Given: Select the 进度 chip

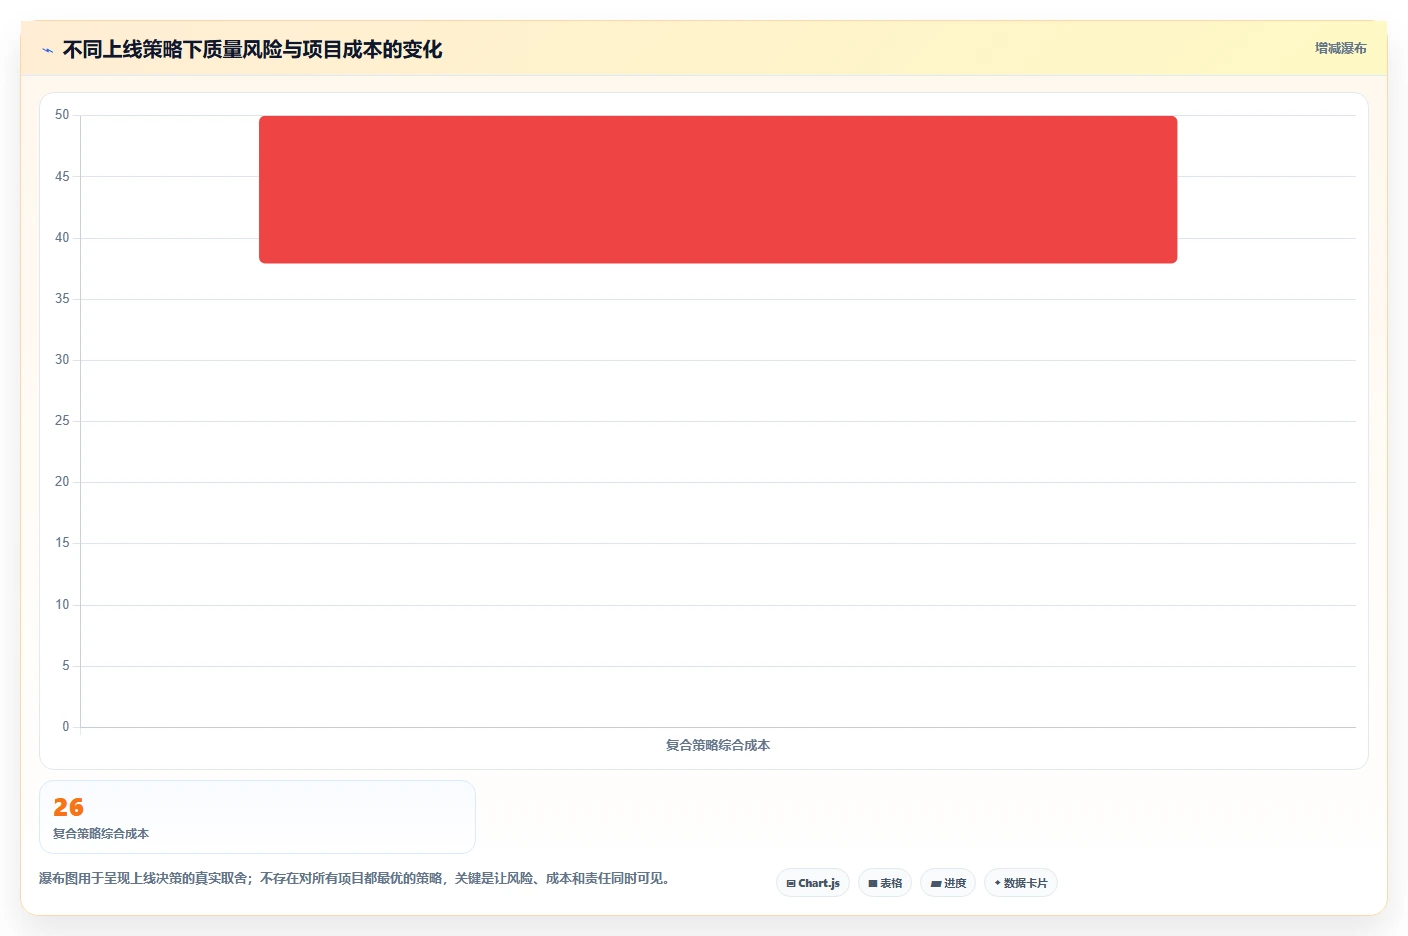Looking at the screenshot, I should pos(948,883).
